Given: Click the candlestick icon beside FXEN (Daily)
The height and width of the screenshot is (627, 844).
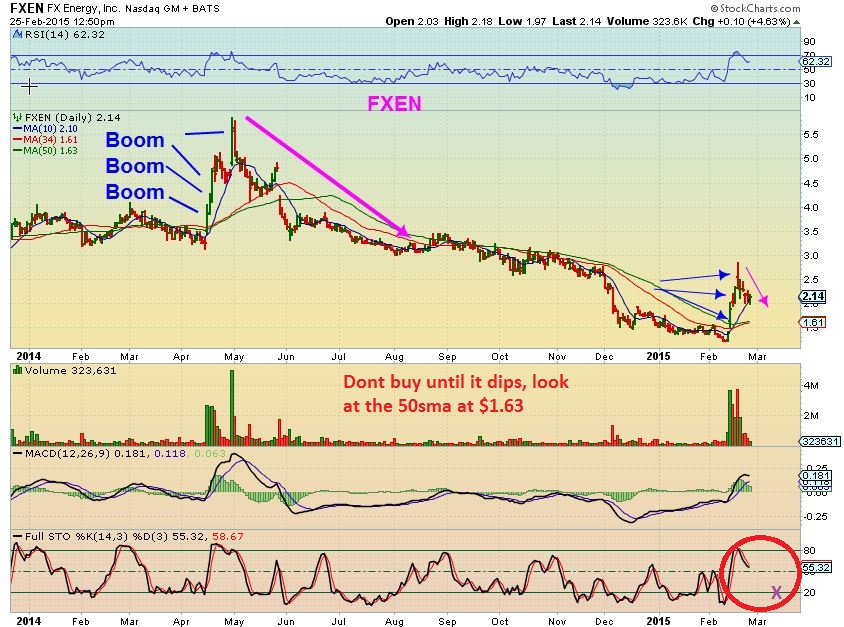Looking at the screenshot, I should pyautogui.click(x=18, y=117).
